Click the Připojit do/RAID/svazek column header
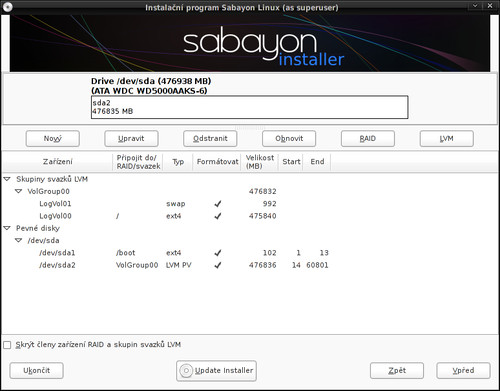Image resolution: width=500 pixels, height=391 pixels. (x=138, y=162)
